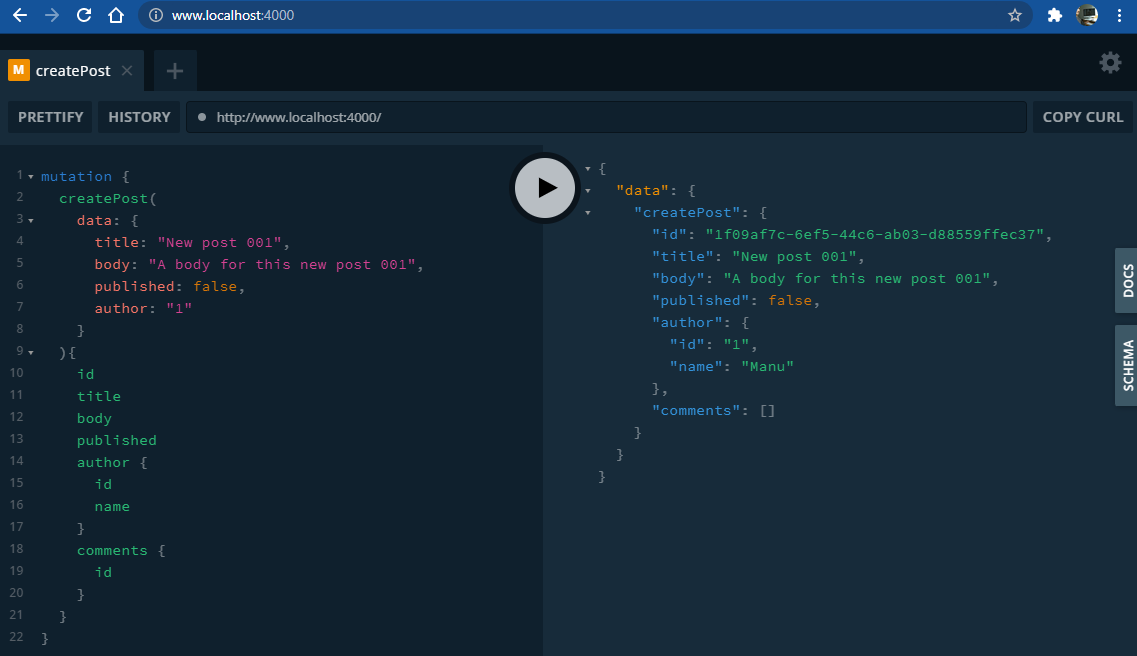The height and width of the screenshot is (656, 1137).
Task: Click the orange M mutation badge
Action: pyautogui.click(x=18, y=70)
